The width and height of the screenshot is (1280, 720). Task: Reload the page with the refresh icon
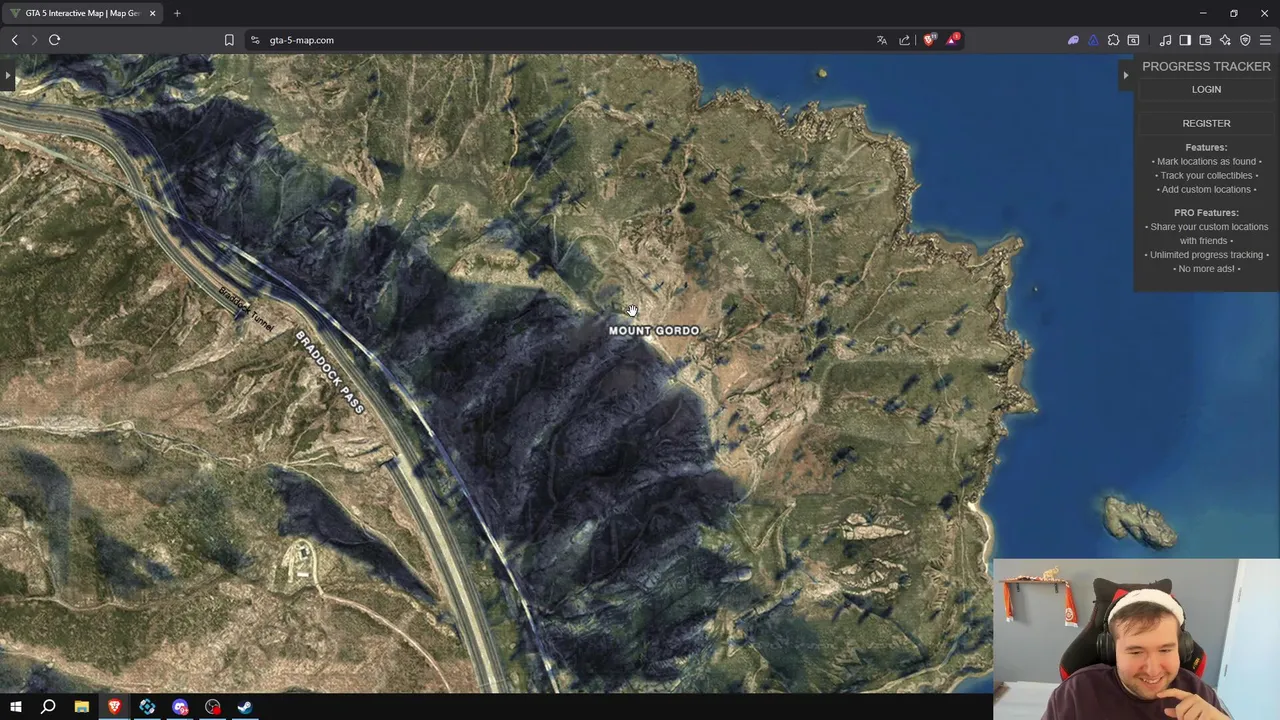tap(54, 40)
